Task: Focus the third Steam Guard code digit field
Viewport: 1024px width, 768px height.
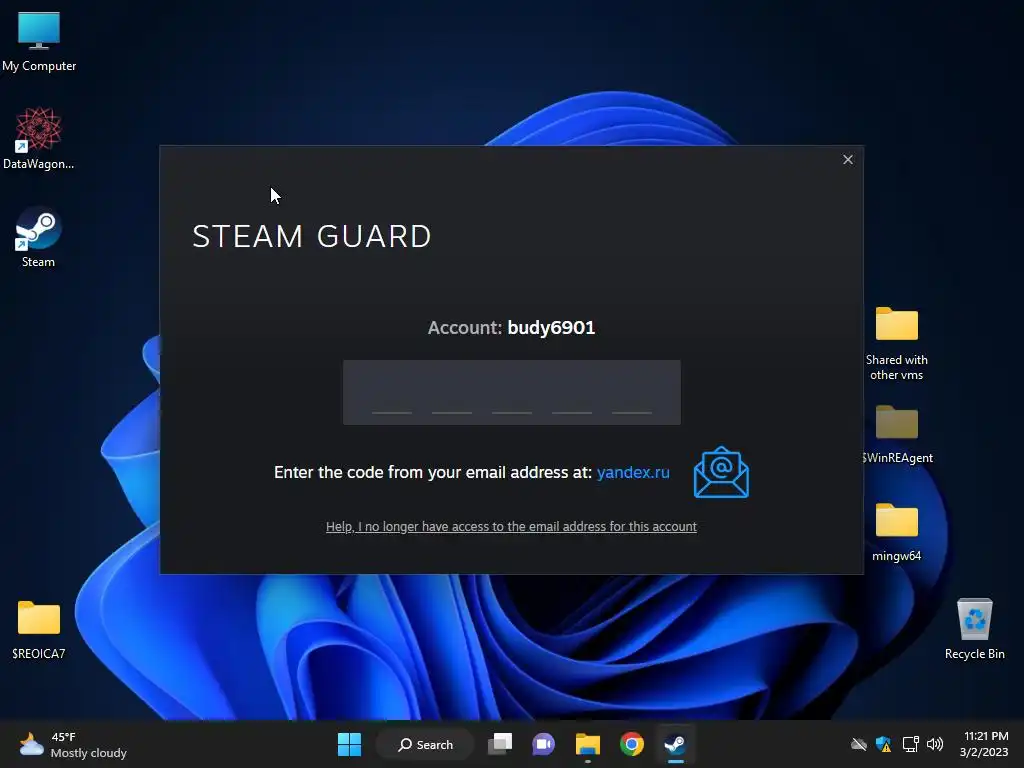Action: (x=512, y=393)
